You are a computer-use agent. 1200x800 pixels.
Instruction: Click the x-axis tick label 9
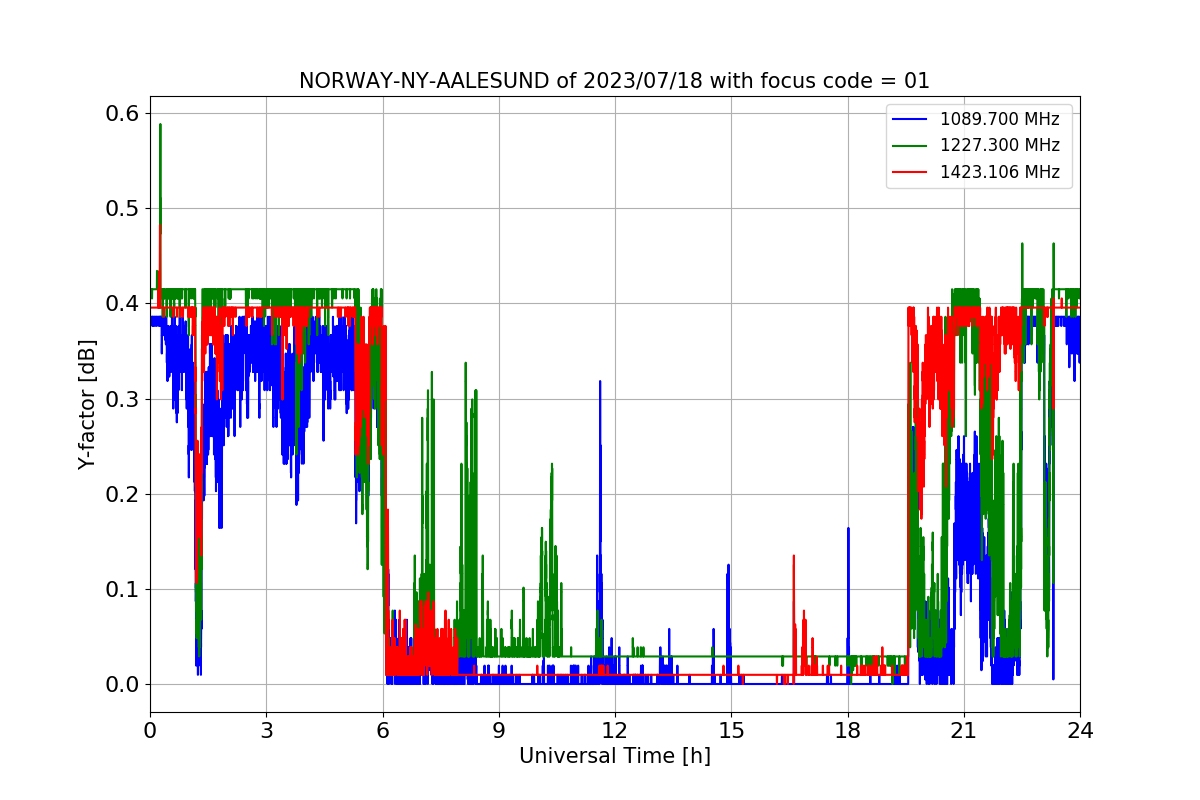tap(499, 729)
